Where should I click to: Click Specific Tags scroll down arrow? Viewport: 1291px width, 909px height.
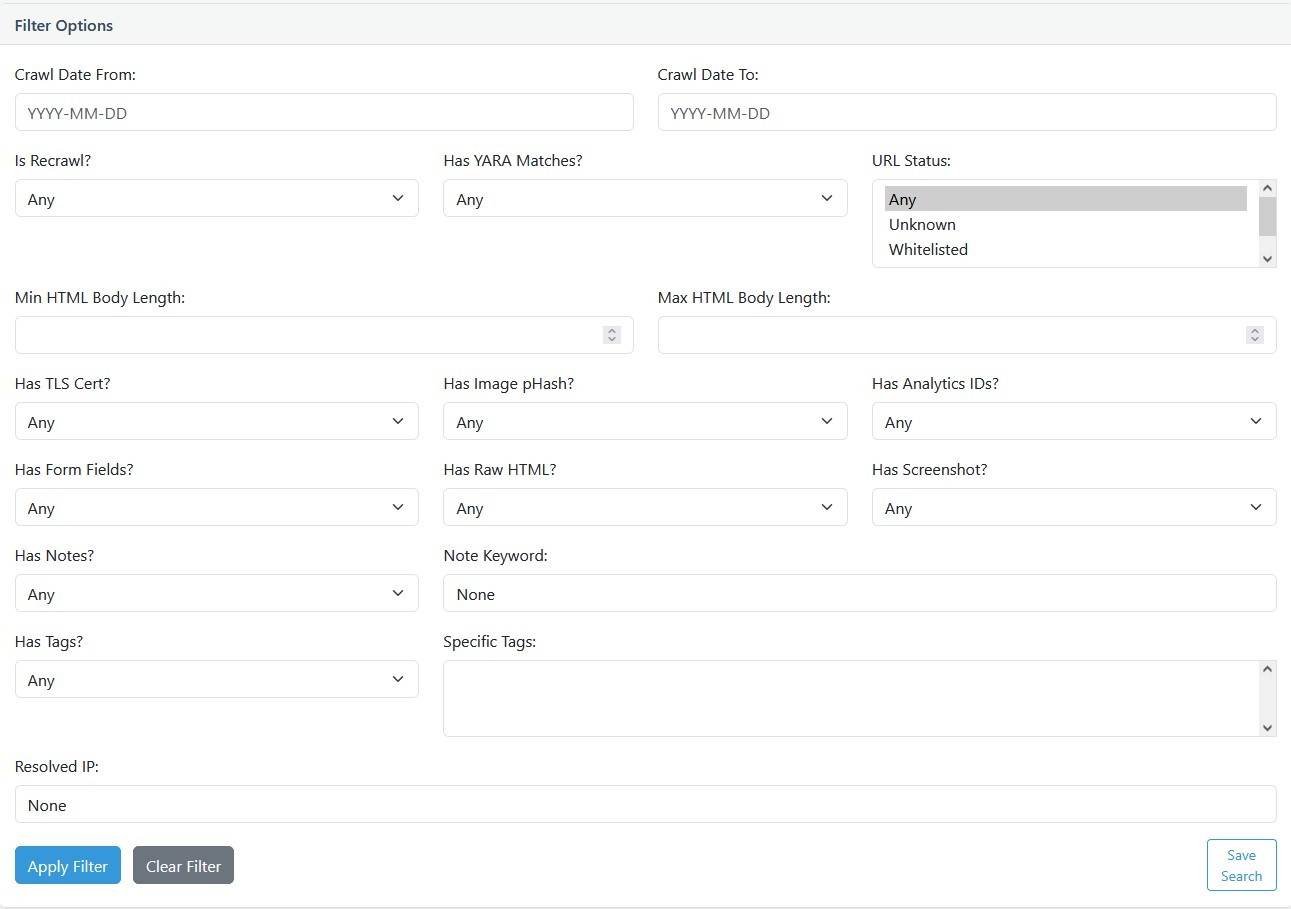1268,728
